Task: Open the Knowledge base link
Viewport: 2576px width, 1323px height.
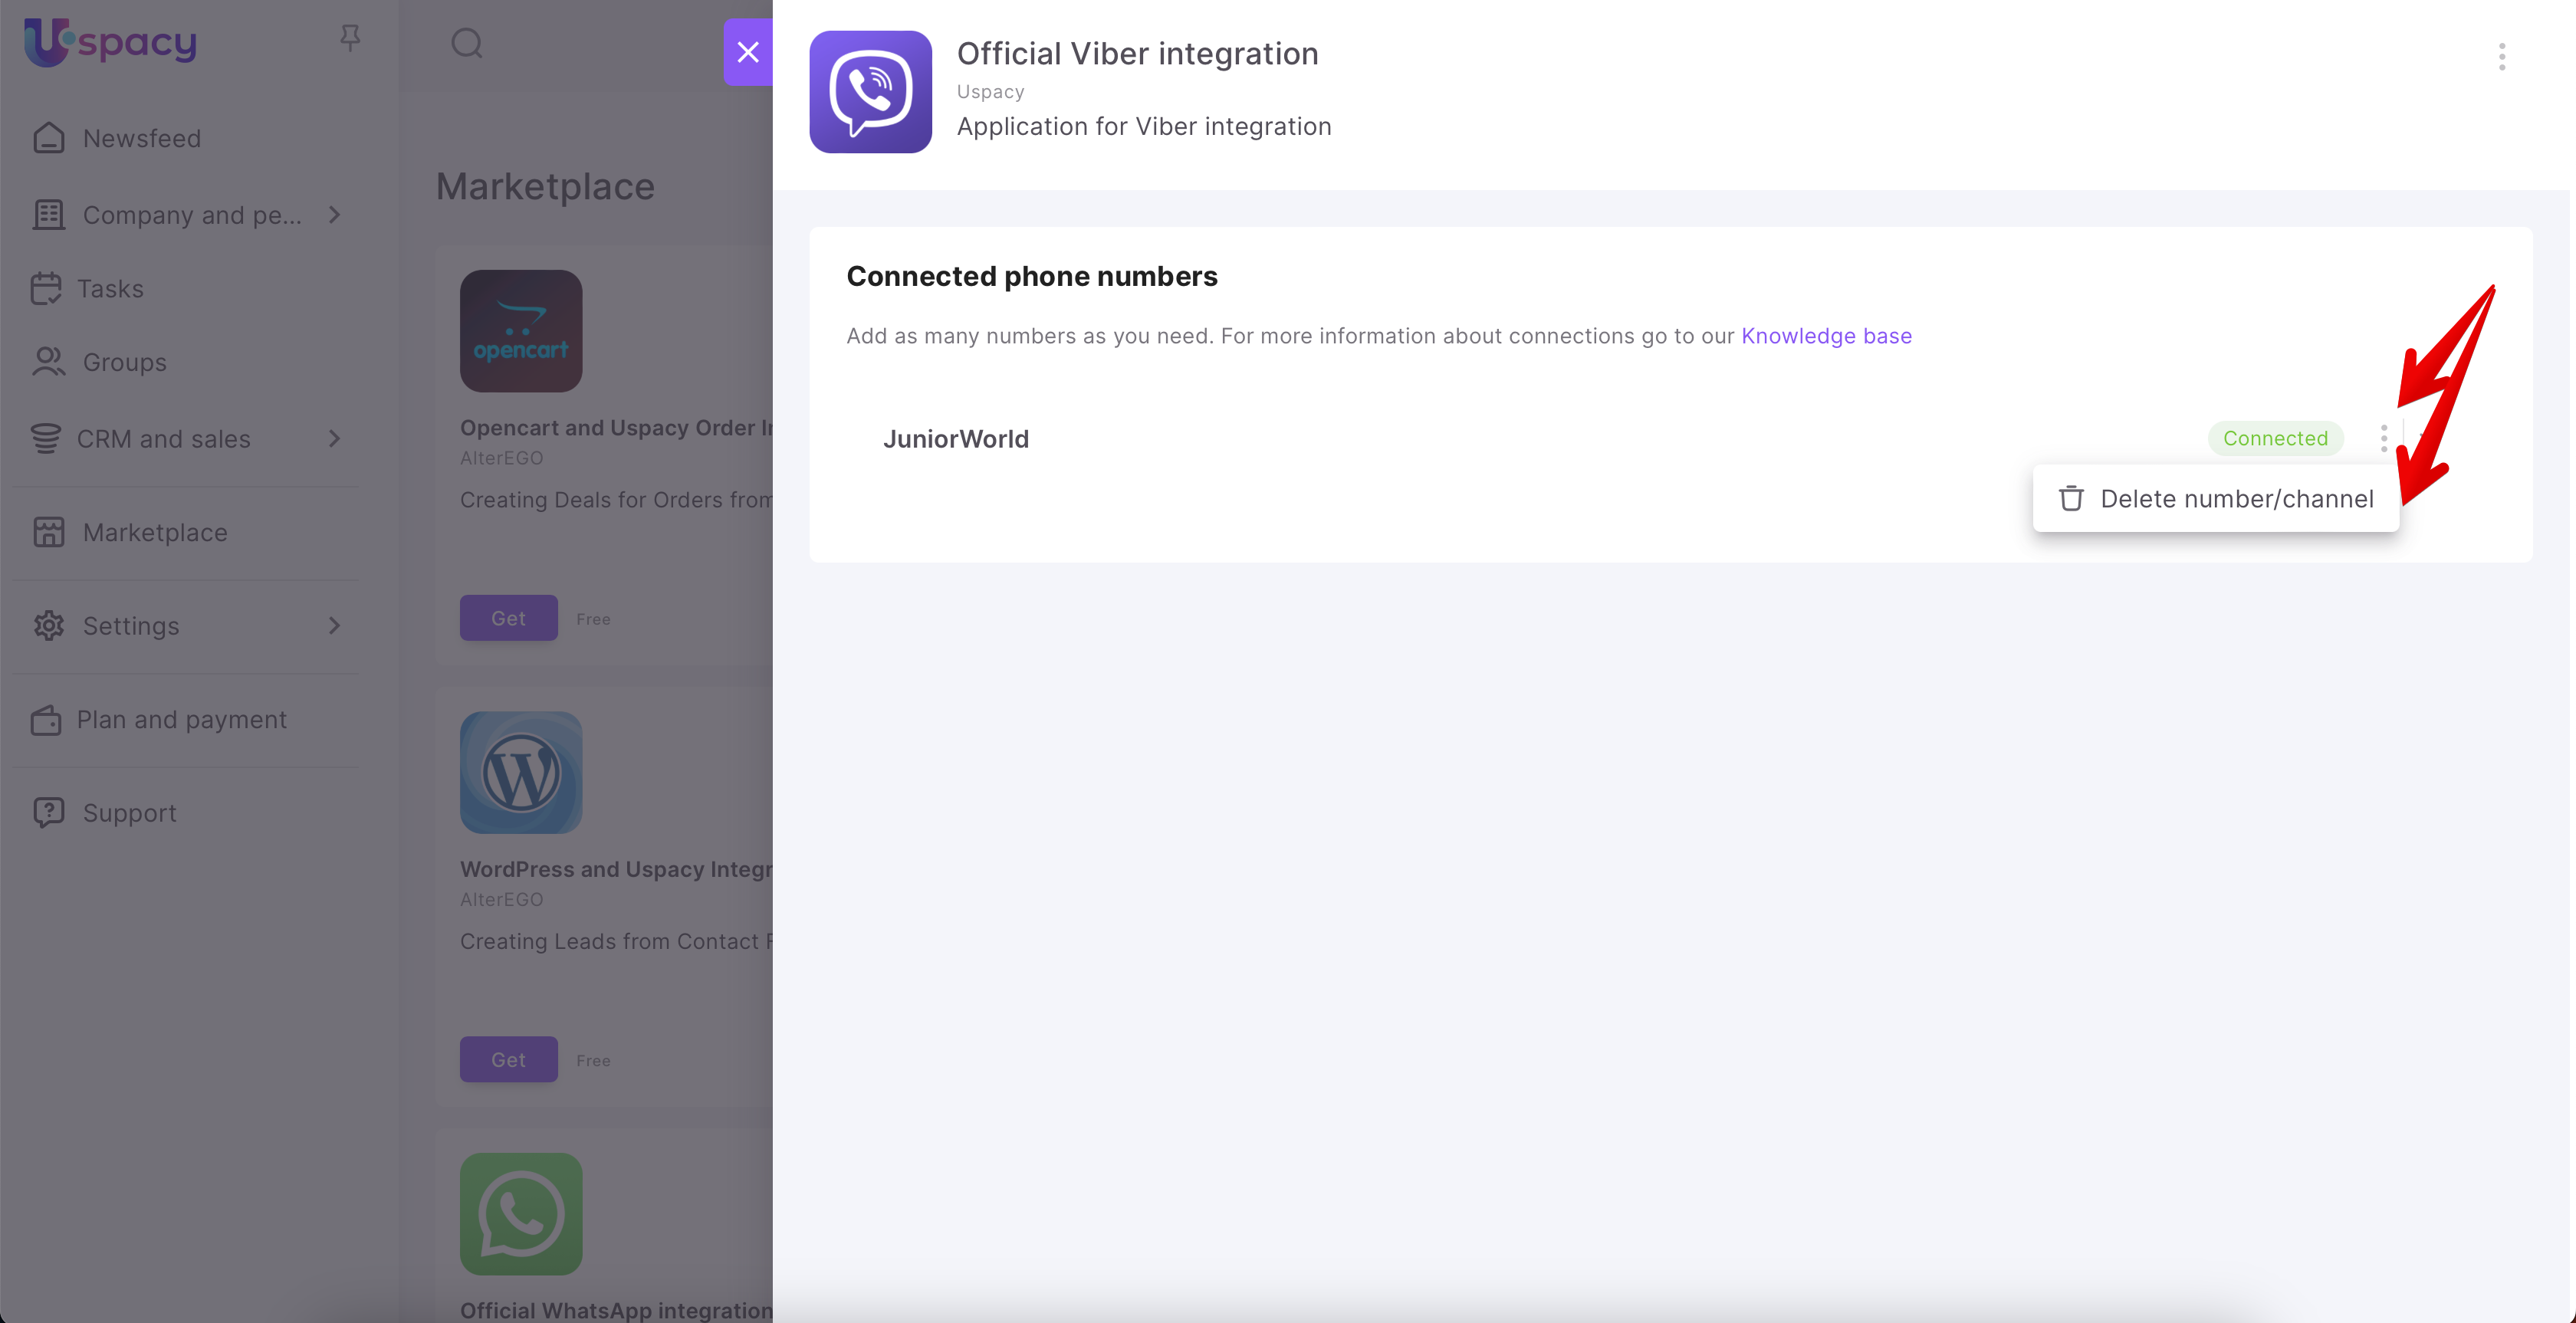Action: pos(1826,336)
